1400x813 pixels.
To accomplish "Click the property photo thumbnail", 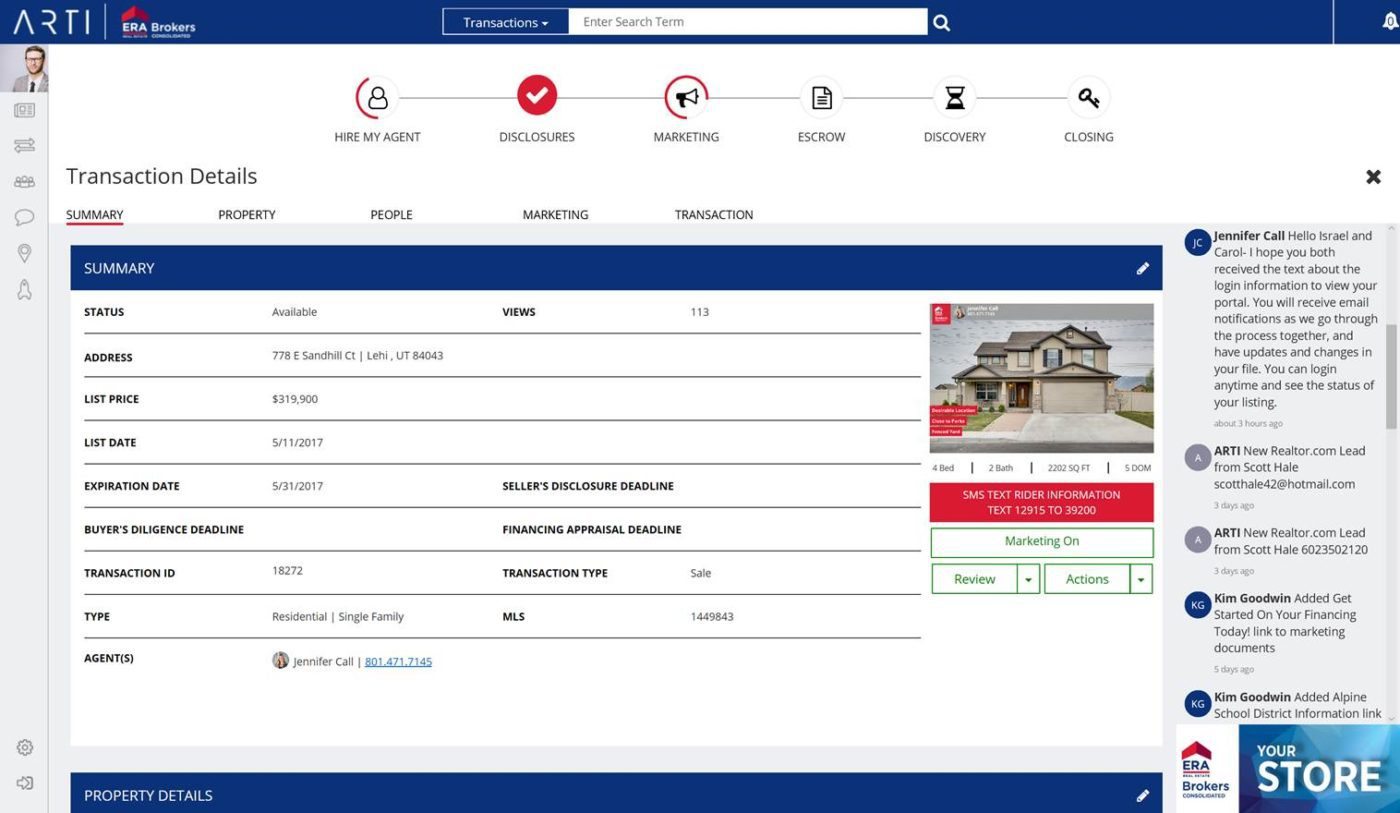I will pyautogui.click(x=1041, y=378).
